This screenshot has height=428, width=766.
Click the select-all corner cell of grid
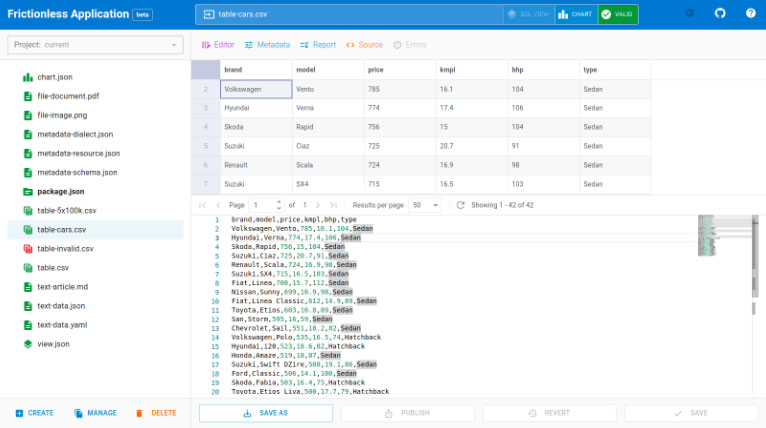pyautogui.click(x=206, y=70)
